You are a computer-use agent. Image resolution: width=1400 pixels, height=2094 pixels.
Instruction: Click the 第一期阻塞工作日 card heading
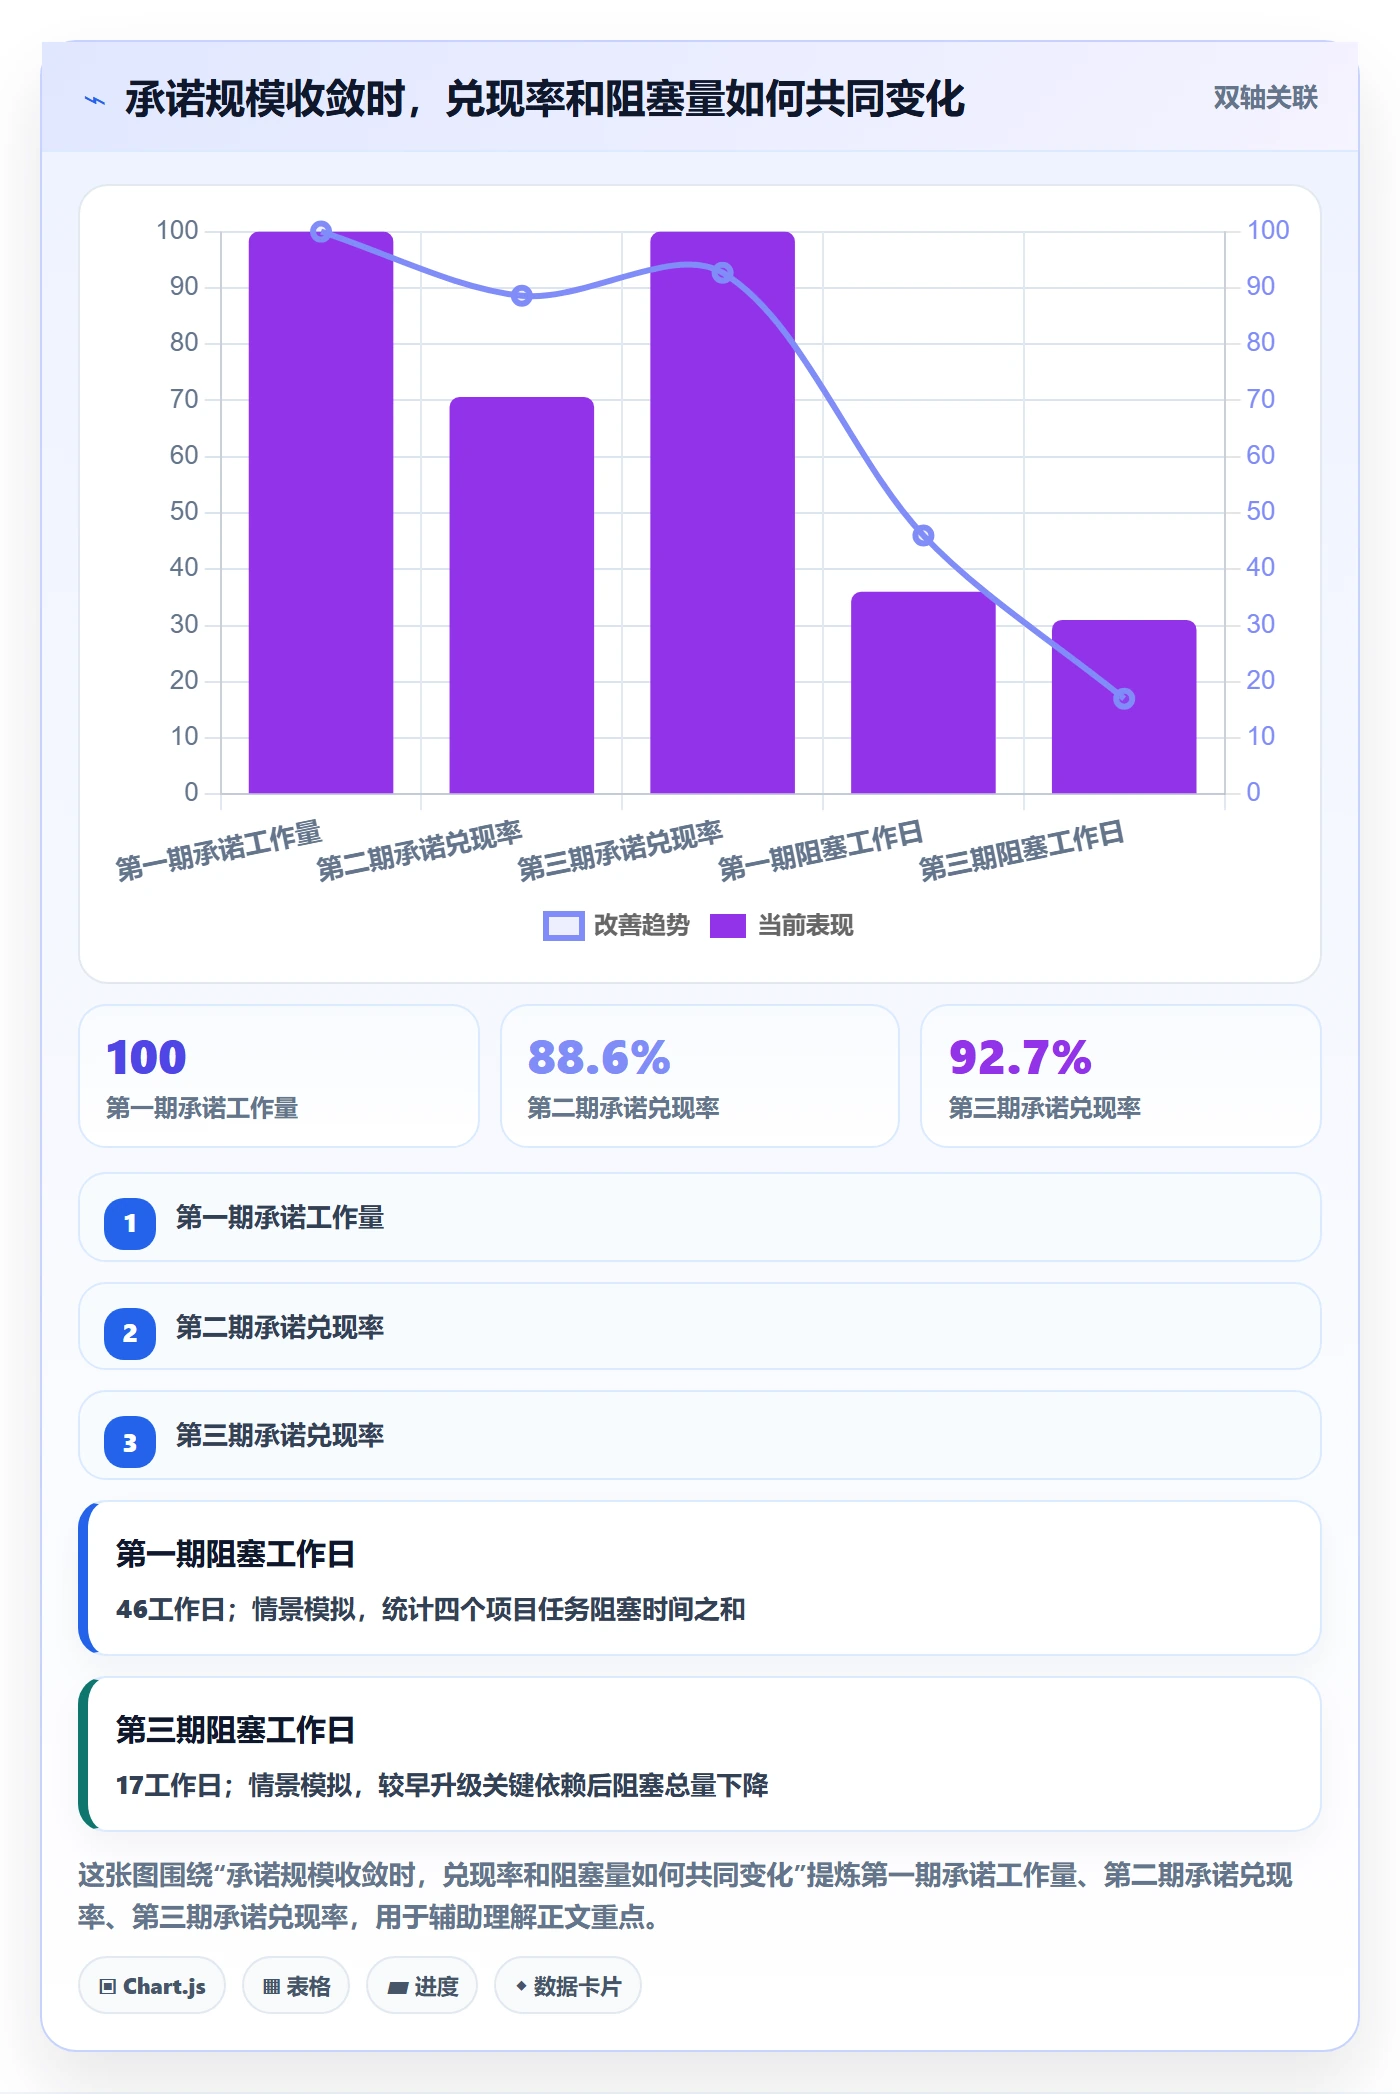(x=236, y=1554)
